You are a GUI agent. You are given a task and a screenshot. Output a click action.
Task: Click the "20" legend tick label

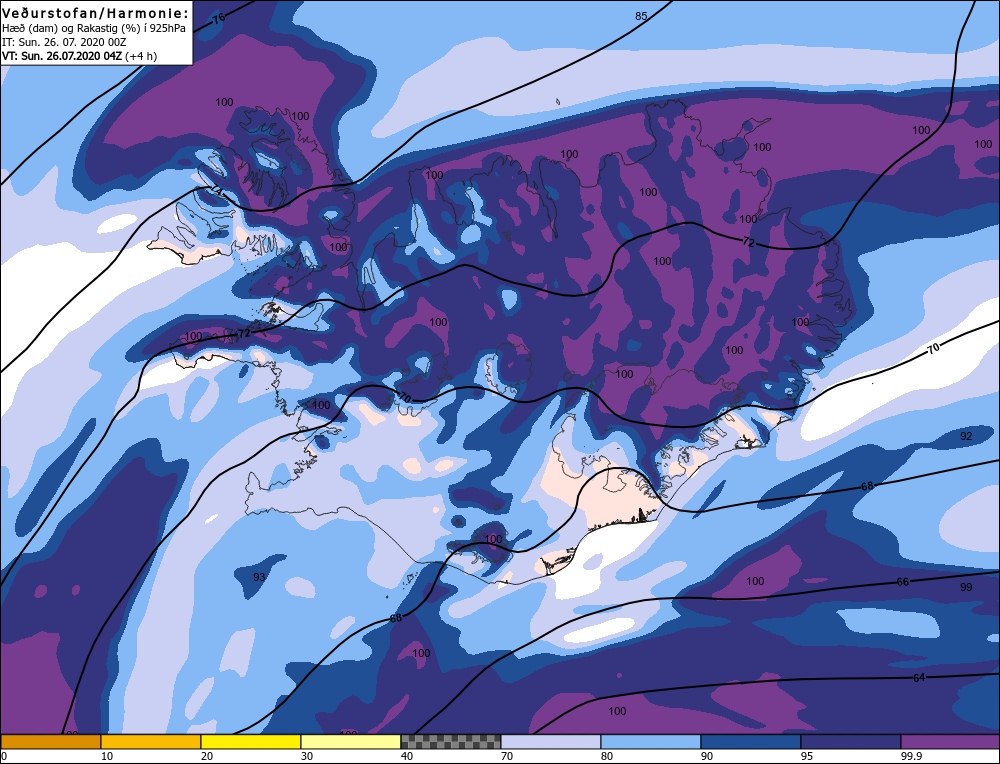(207, 756)
